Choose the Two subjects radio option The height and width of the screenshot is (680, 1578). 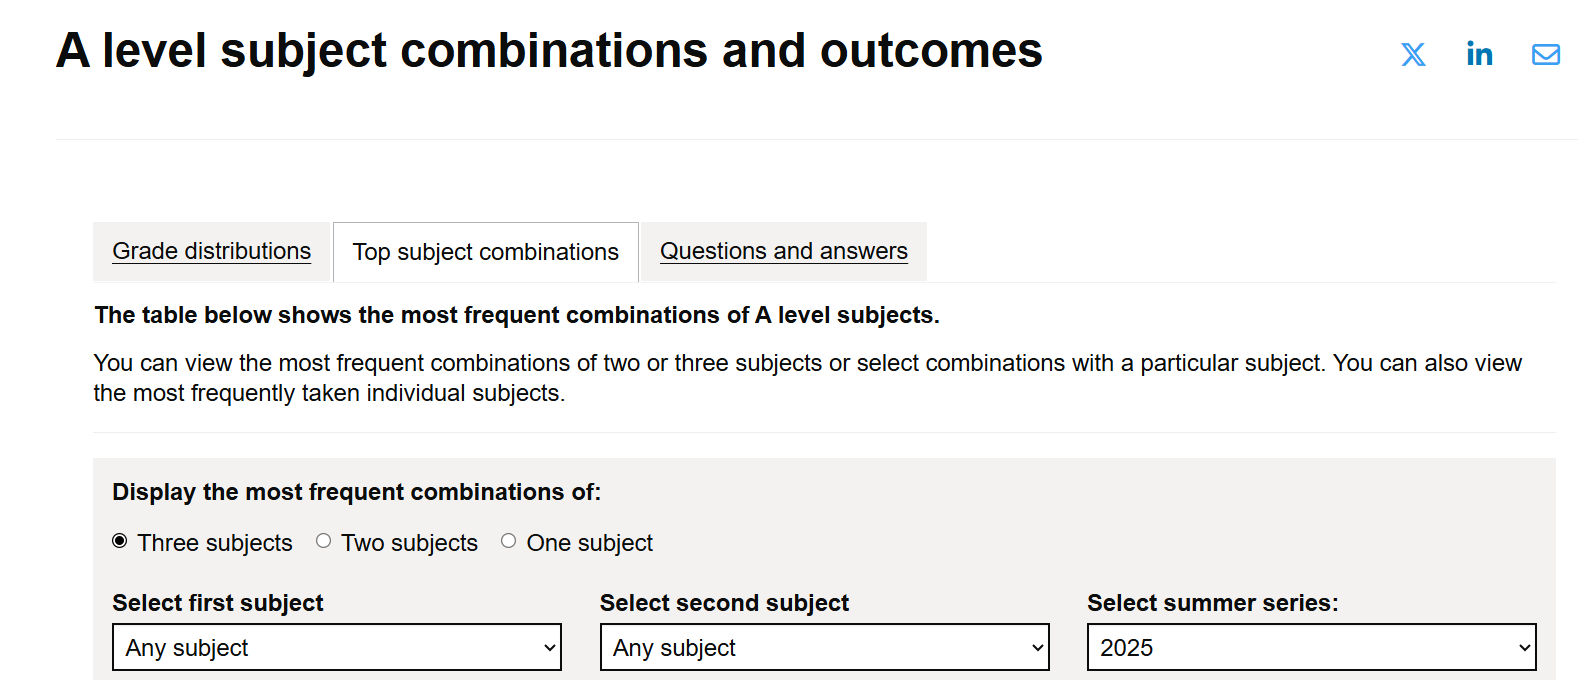tap(323, 541)
